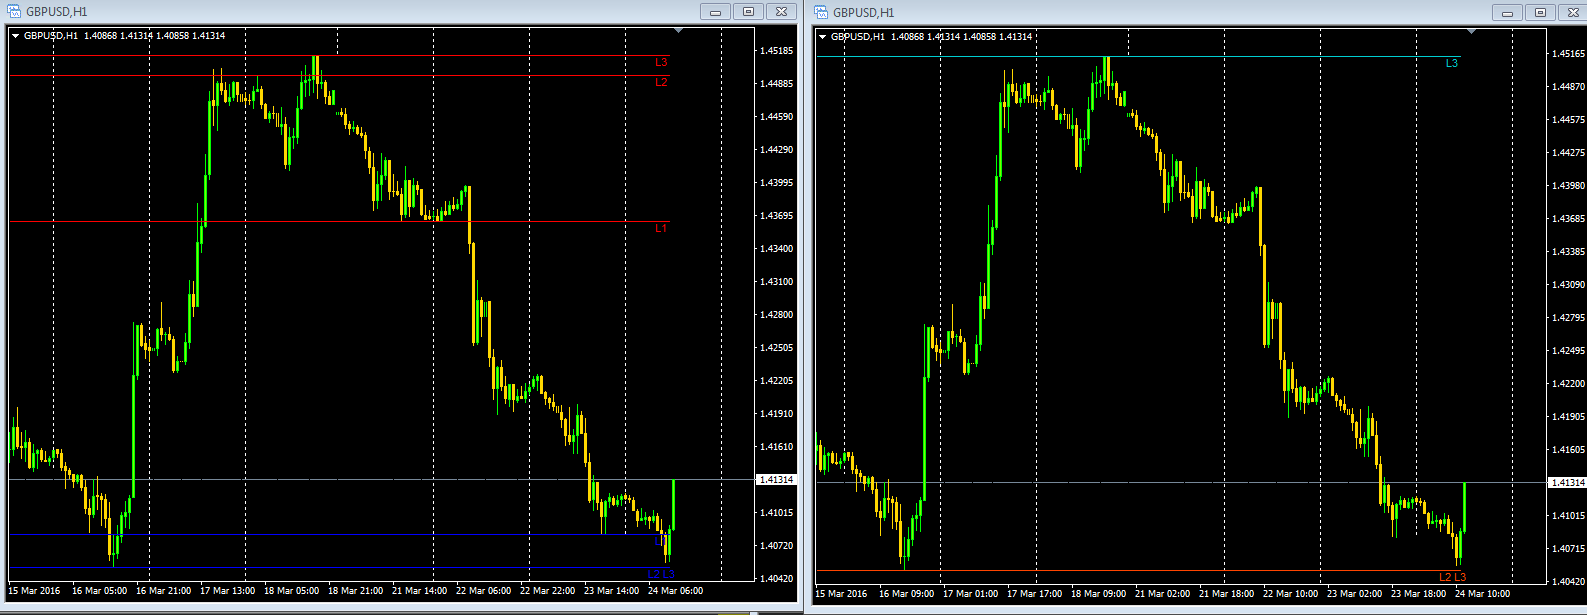Click the left window's chart icon in title bar
The width and height of the screenshot is (1587, 615).
14,12
